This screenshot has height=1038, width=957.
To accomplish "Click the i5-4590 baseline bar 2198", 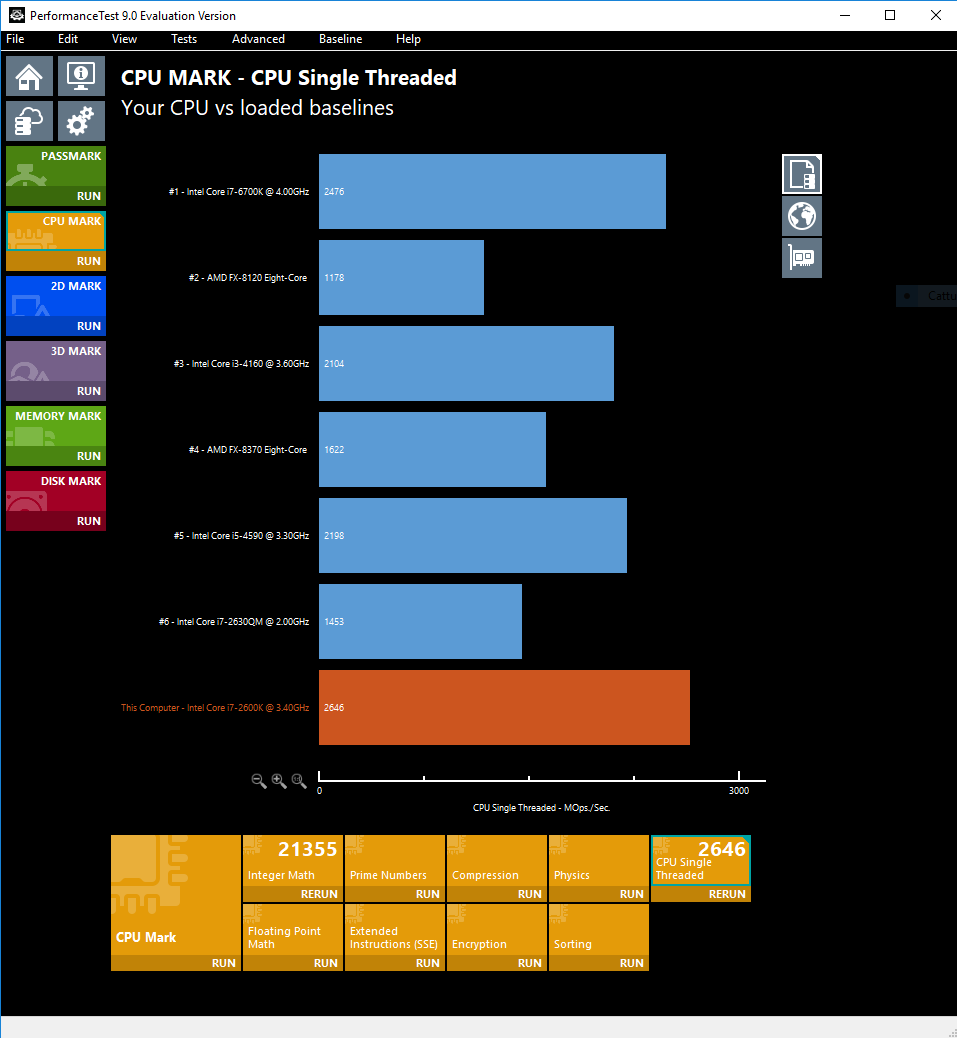I will 473,536.
